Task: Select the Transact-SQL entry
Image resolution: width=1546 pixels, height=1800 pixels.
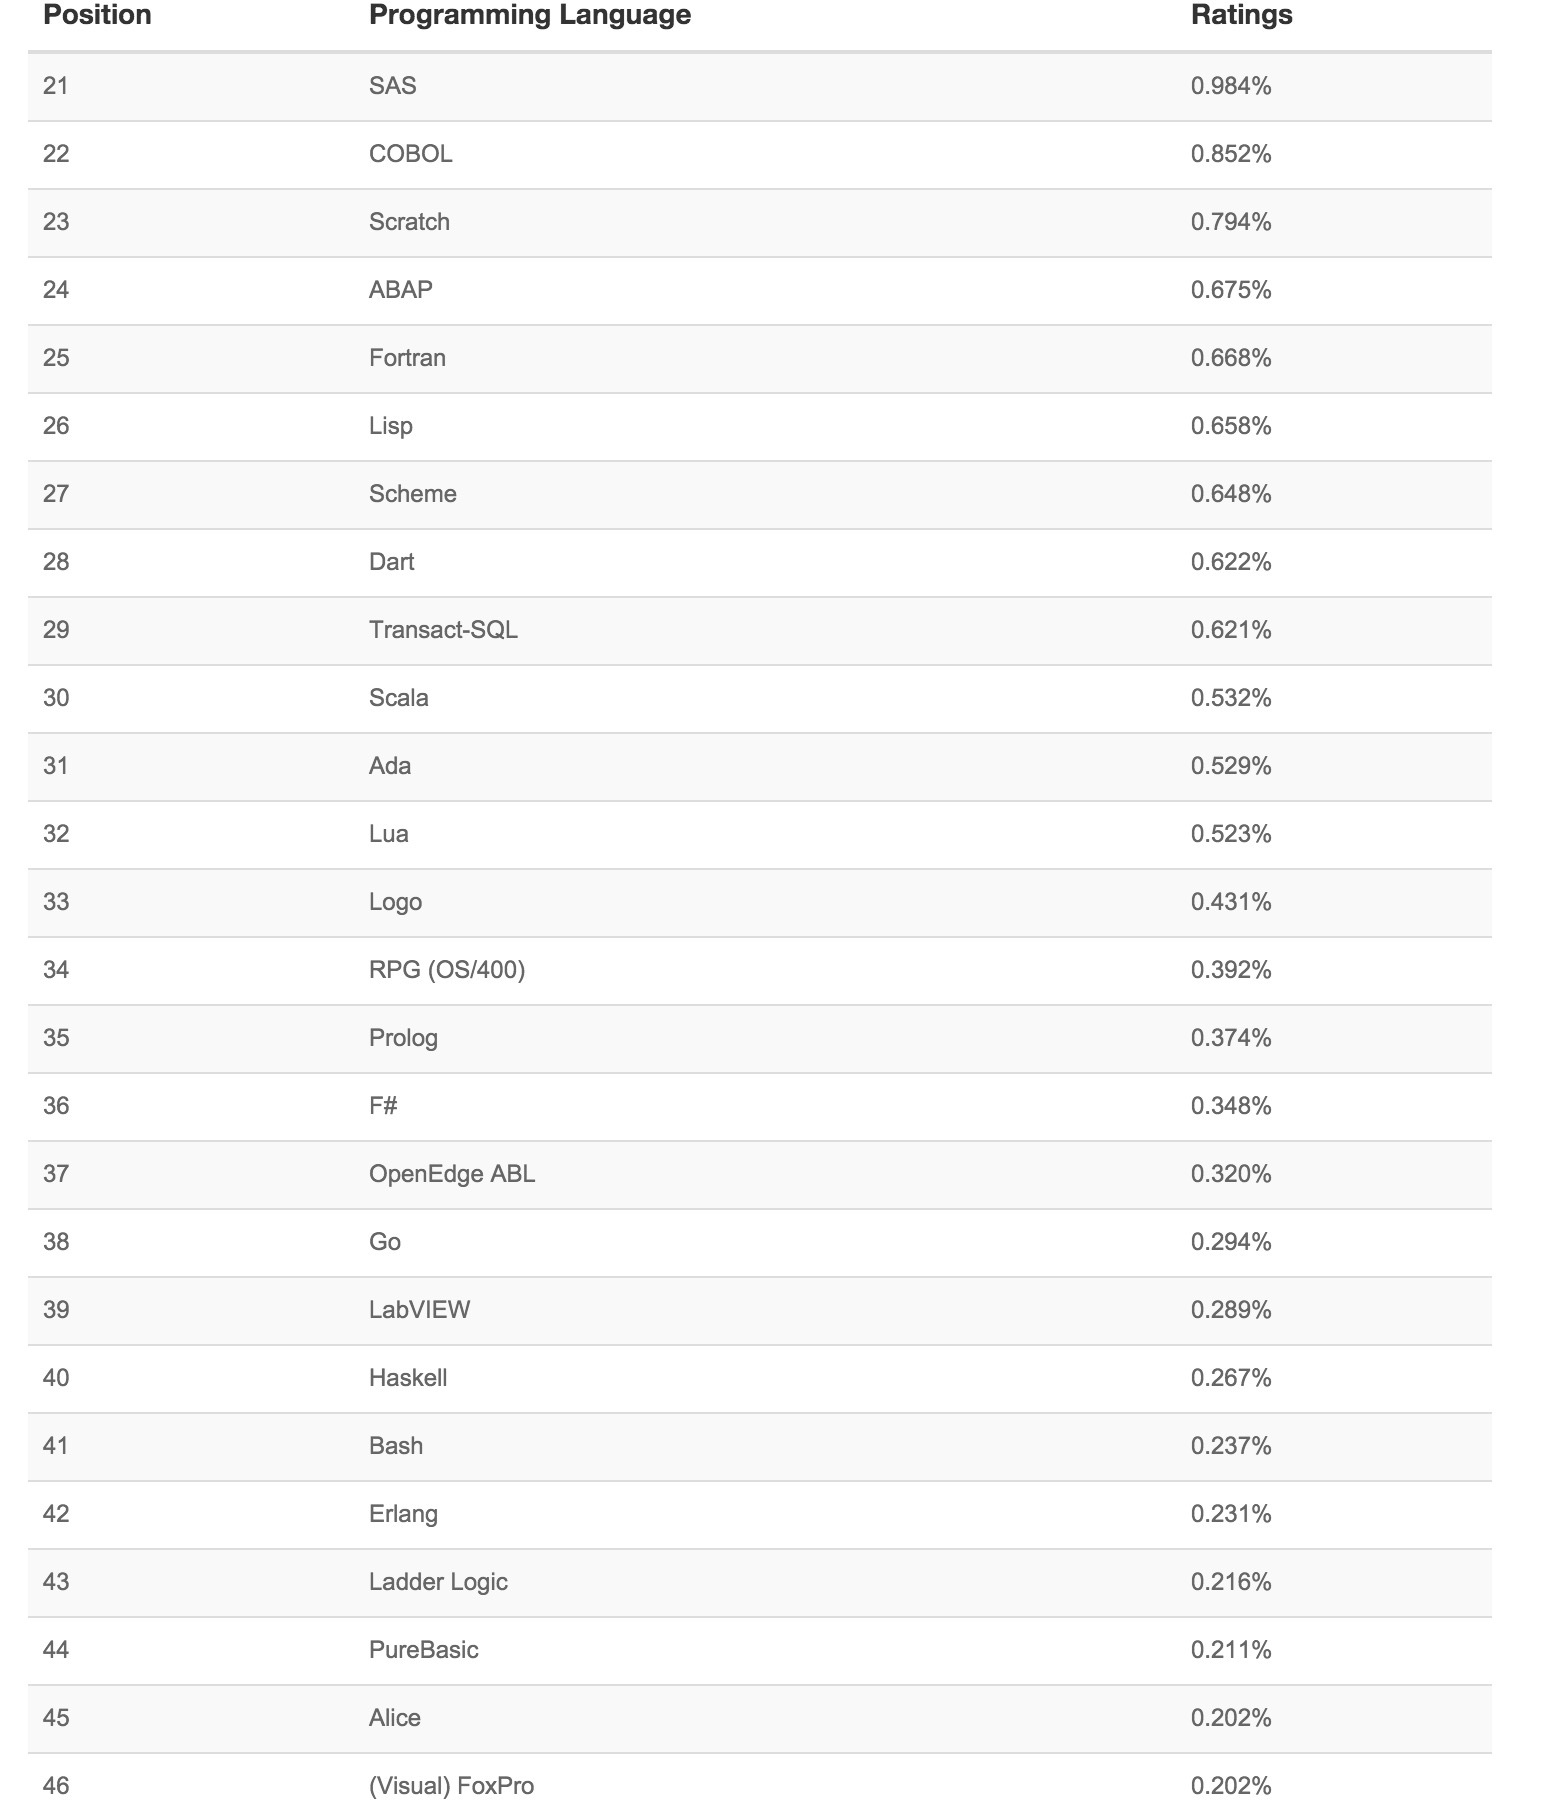Action: pyautogui.click(x=443, y=630)
